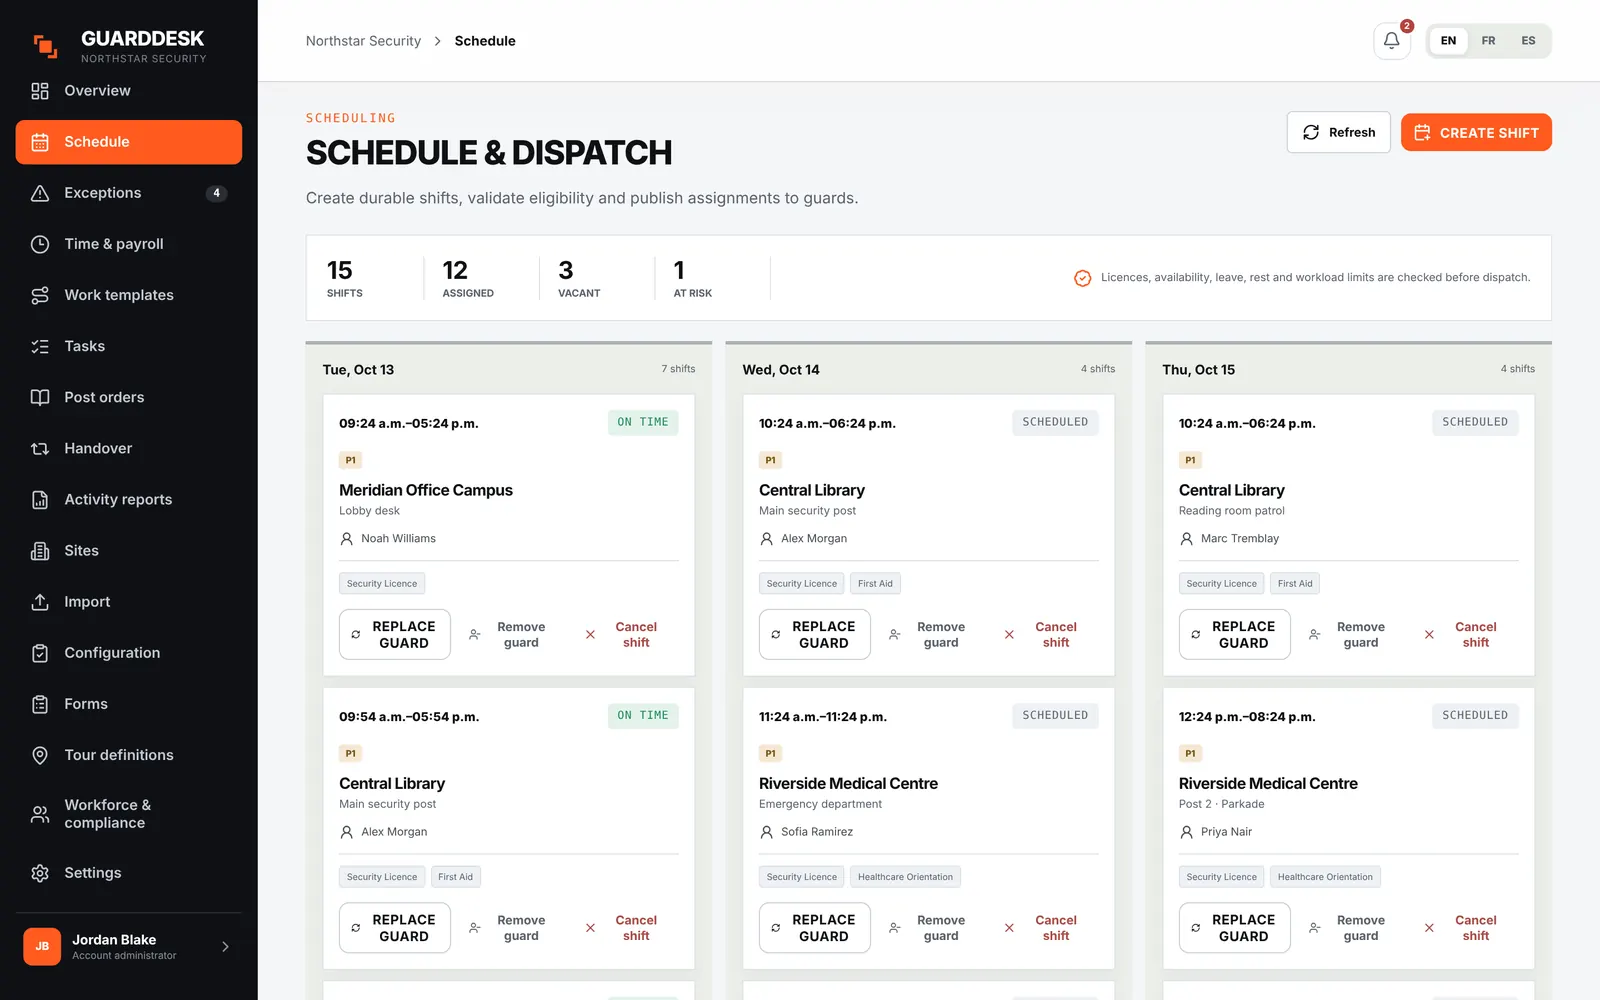Click the Create Shift button
Viewport: 1600px width, 1000px height.
point(1476,132)
